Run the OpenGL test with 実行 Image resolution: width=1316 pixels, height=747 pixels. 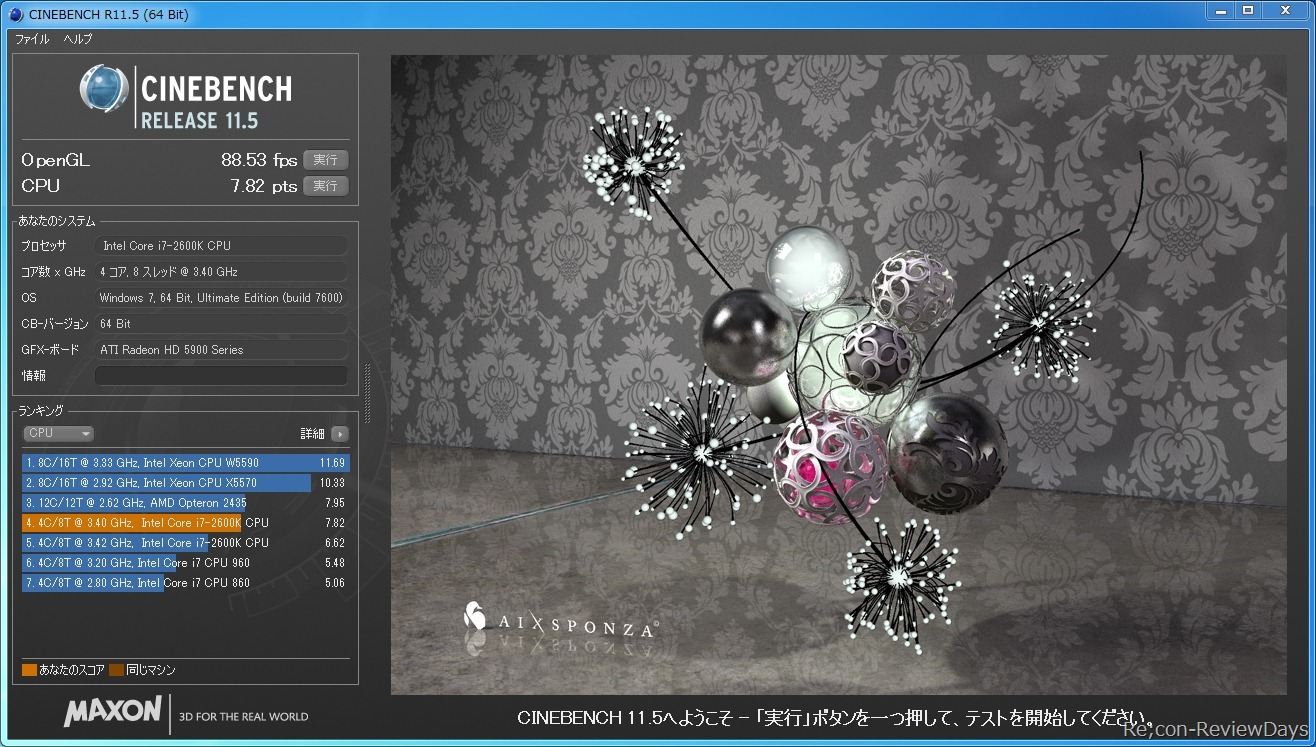click(x=325, y=160)
